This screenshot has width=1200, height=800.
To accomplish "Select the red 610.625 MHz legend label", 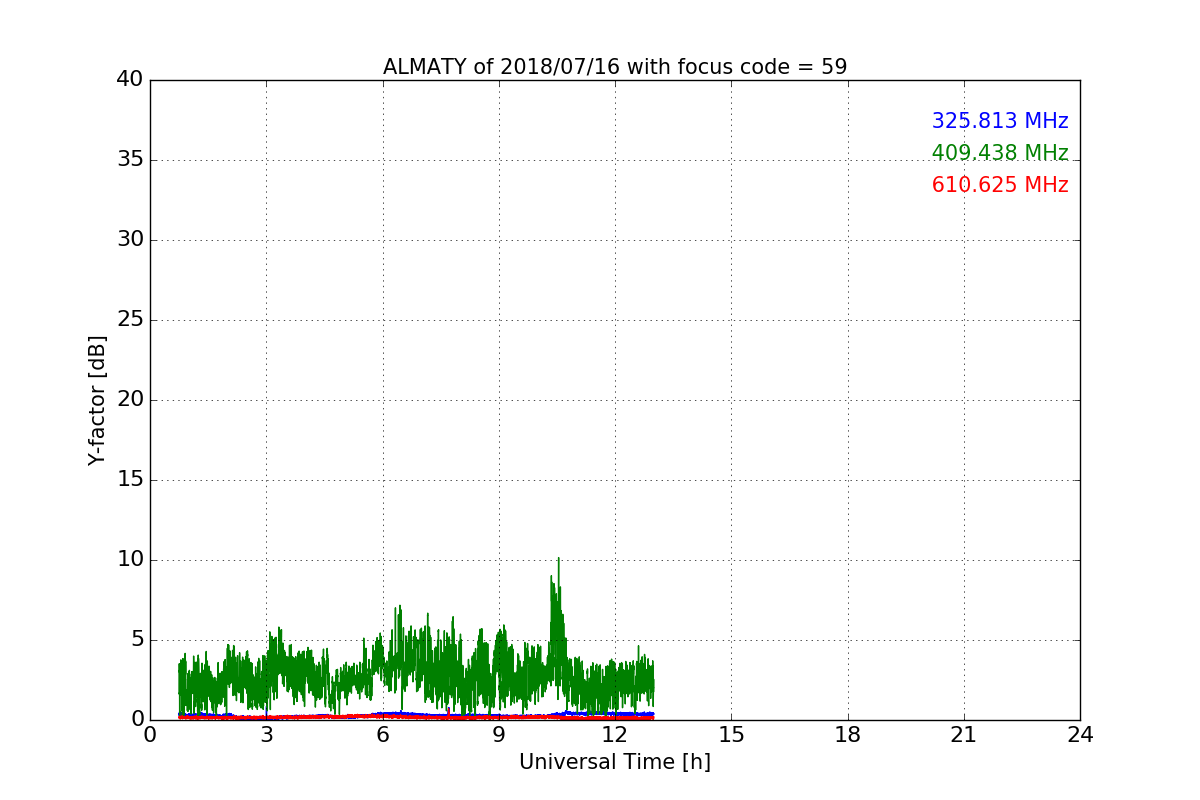I will pyautogui.click(x=1000, y=185).
